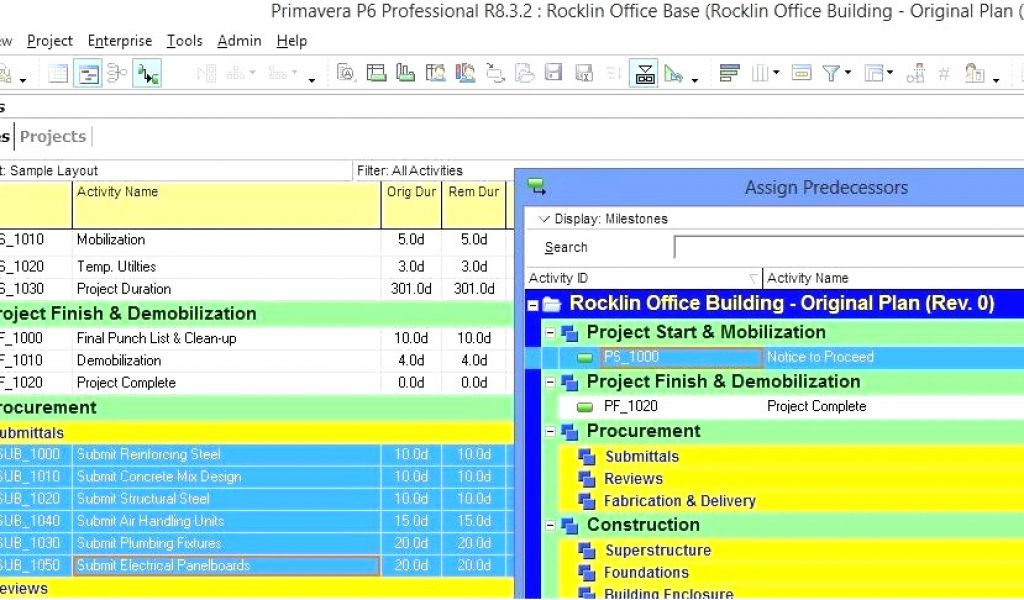
Task: Collapse Project Start & Mobilization group
Action: tap(550, 332)
